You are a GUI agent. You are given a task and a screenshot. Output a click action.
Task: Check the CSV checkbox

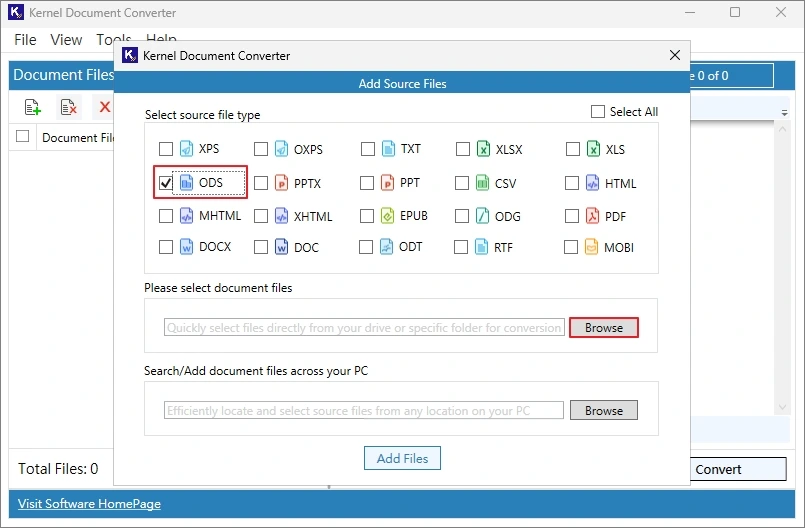[462, 183]
